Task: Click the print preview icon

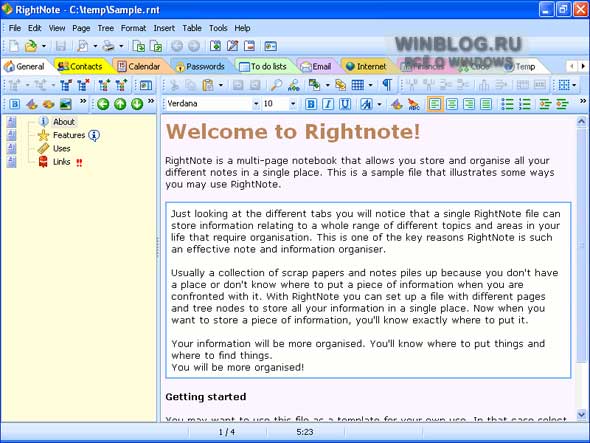Action: 82,46
